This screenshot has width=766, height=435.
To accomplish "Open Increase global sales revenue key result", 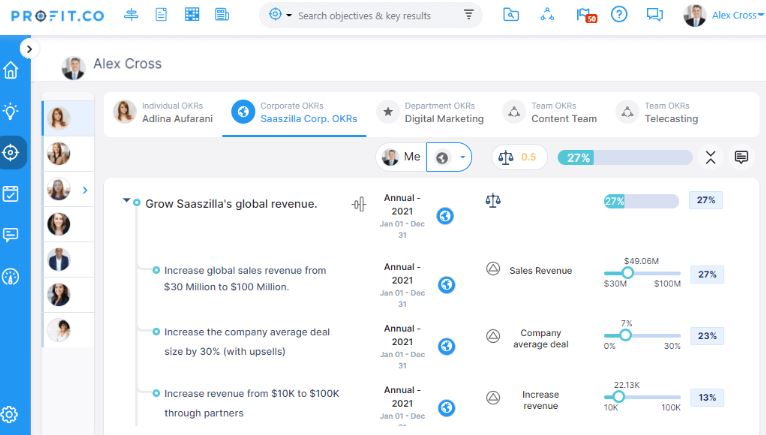I will (x=245, y=278).
